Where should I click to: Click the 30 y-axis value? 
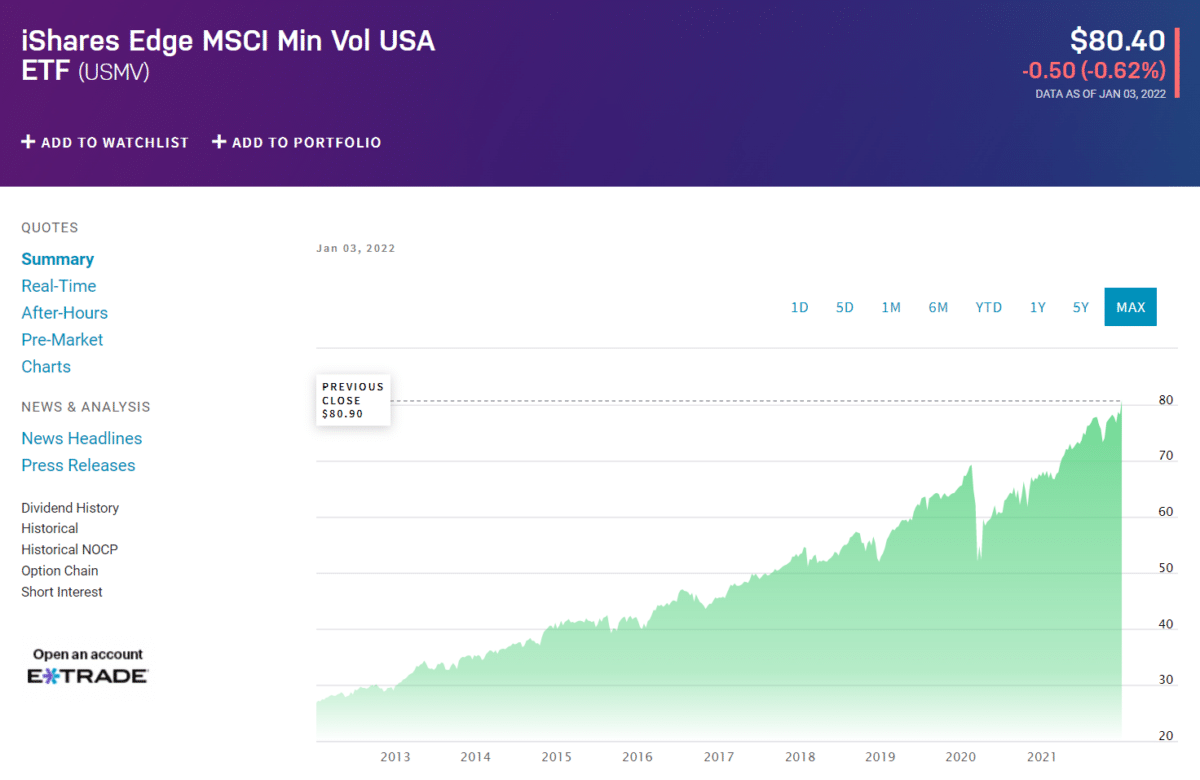[1166, 680]
